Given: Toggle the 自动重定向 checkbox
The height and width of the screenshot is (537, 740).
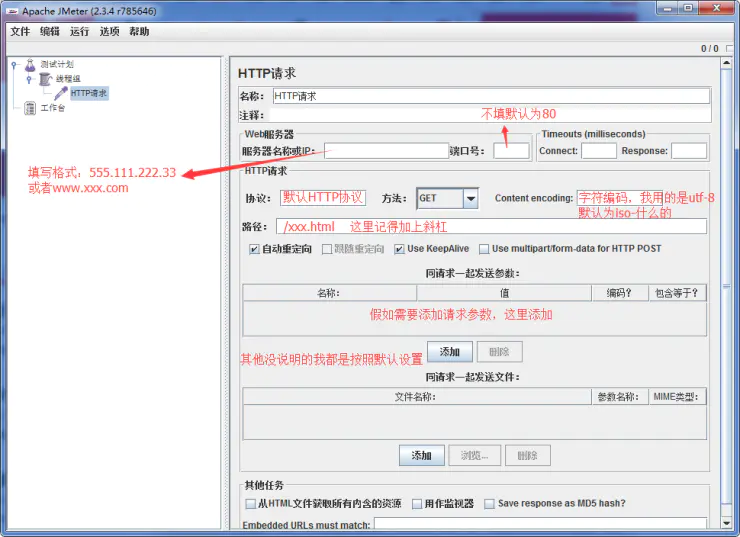Looking at the screenshot, I should 254,249.
